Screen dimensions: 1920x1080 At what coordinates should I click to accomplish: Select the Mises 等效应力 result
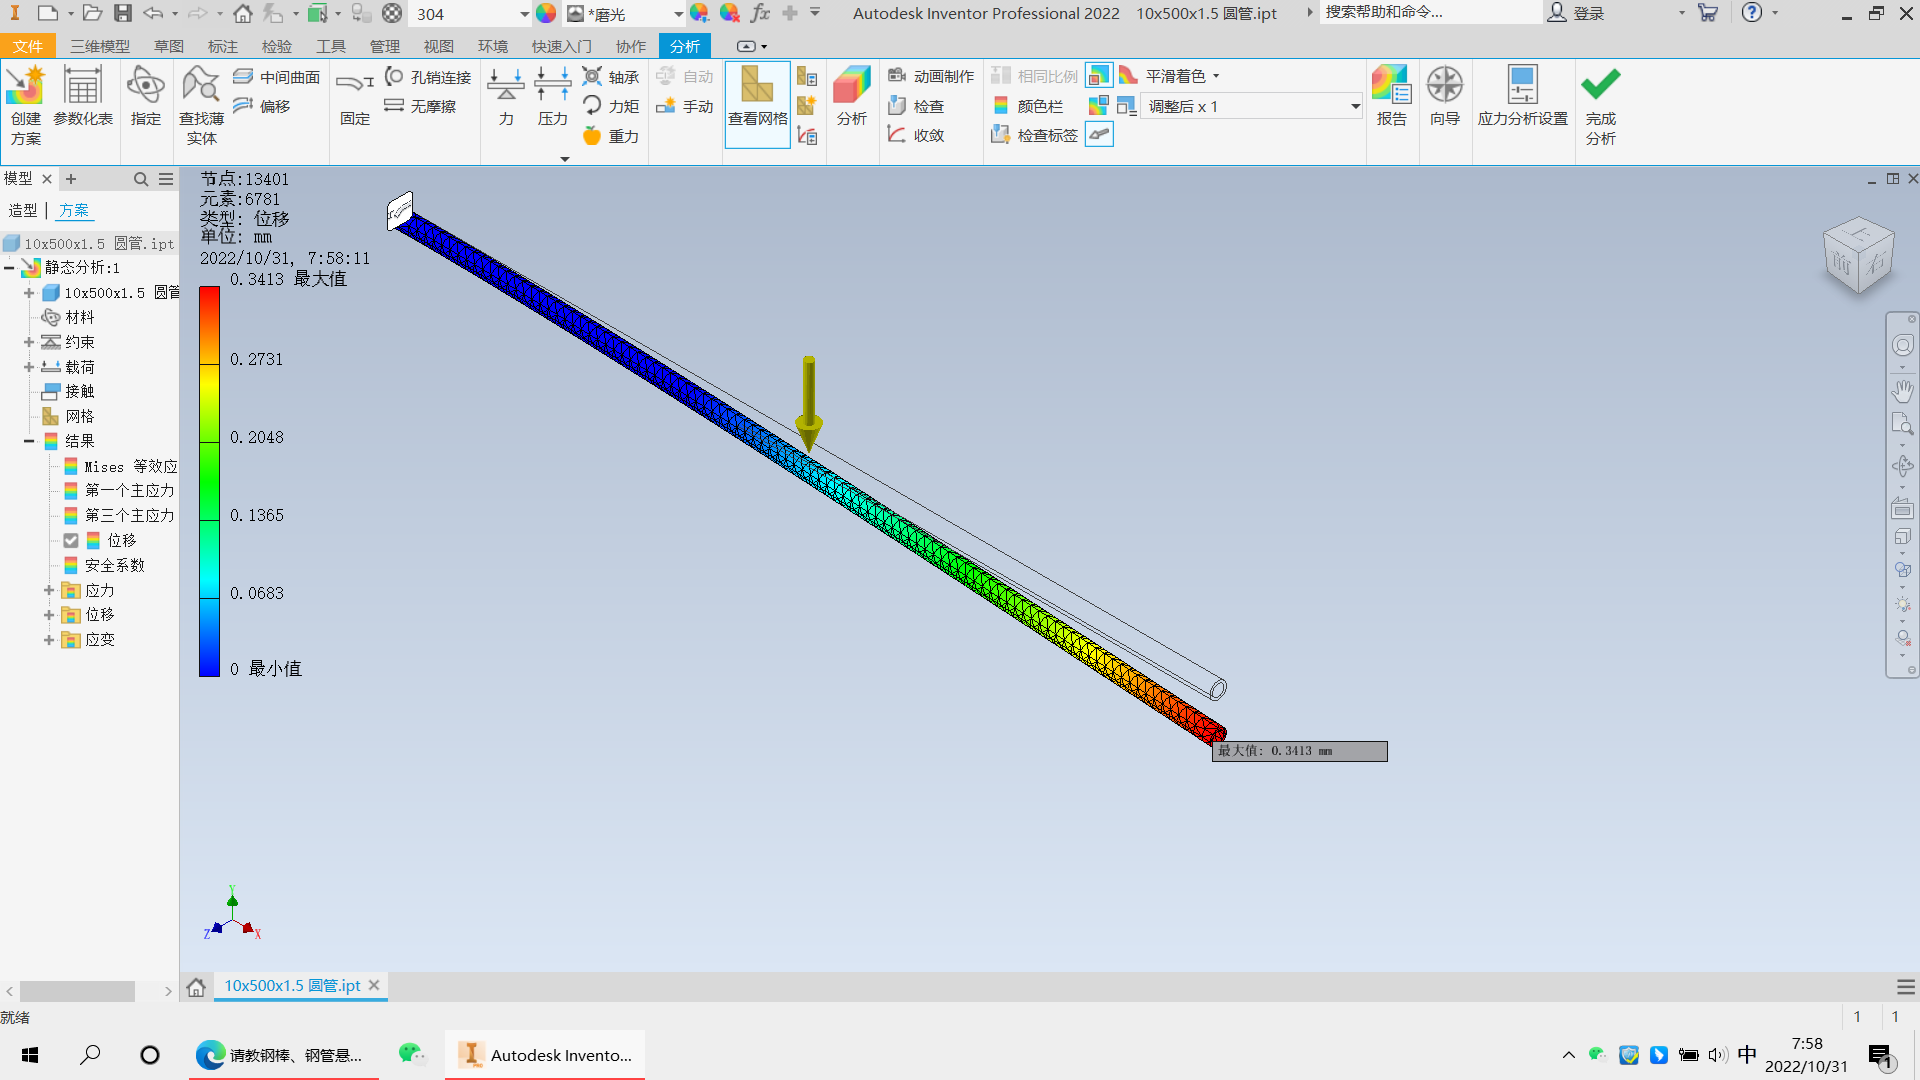pos(121,466)
